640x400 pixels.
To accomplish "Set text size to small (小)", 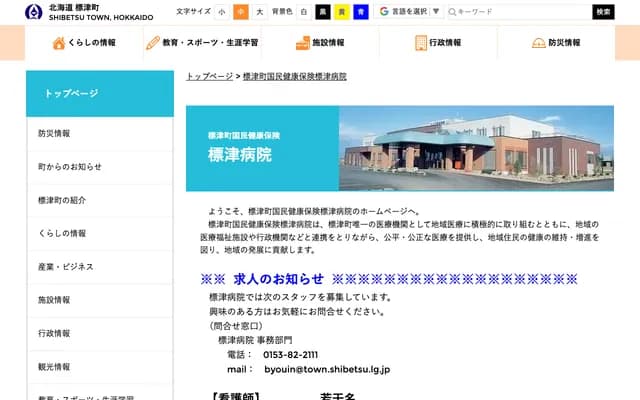I will click(222, 12).
